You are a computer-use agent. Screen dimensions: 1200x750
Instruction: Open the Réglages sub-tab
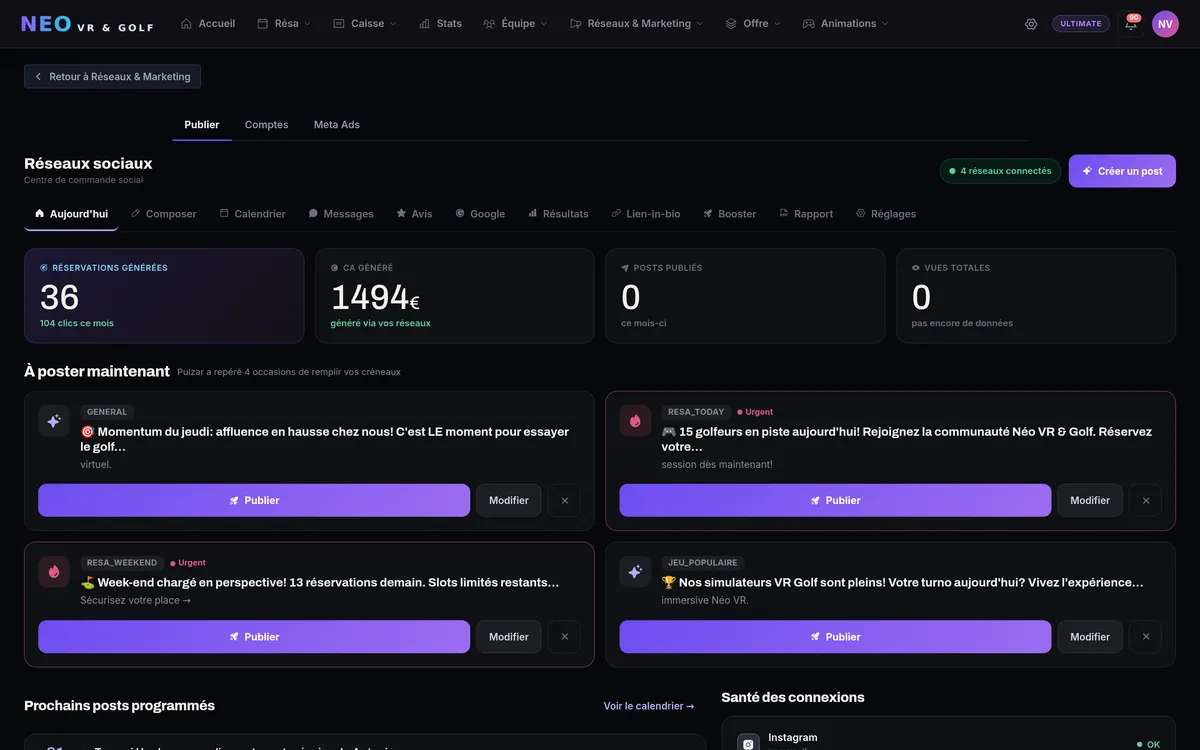pyautogui.click(x=886, y=214)
